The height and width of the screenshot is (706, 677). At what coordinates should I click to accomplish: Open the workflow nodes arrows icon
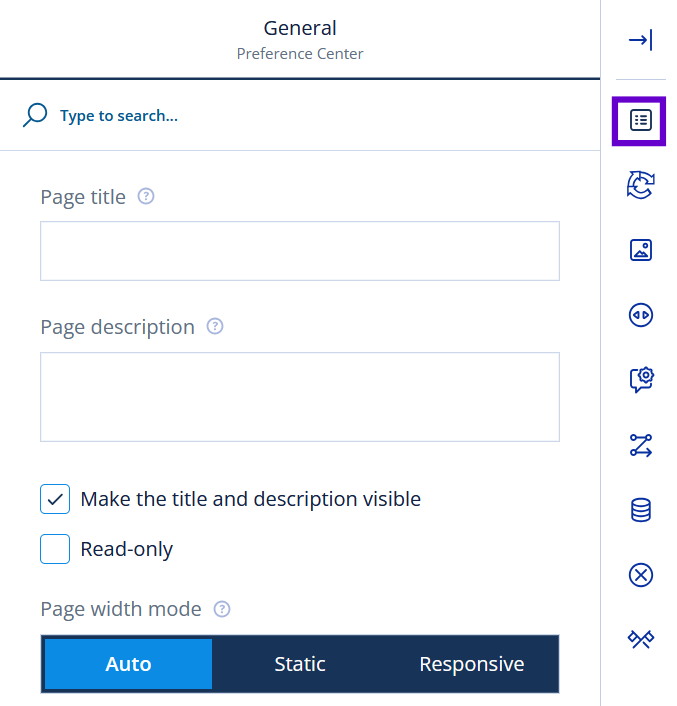pos(641,445)
